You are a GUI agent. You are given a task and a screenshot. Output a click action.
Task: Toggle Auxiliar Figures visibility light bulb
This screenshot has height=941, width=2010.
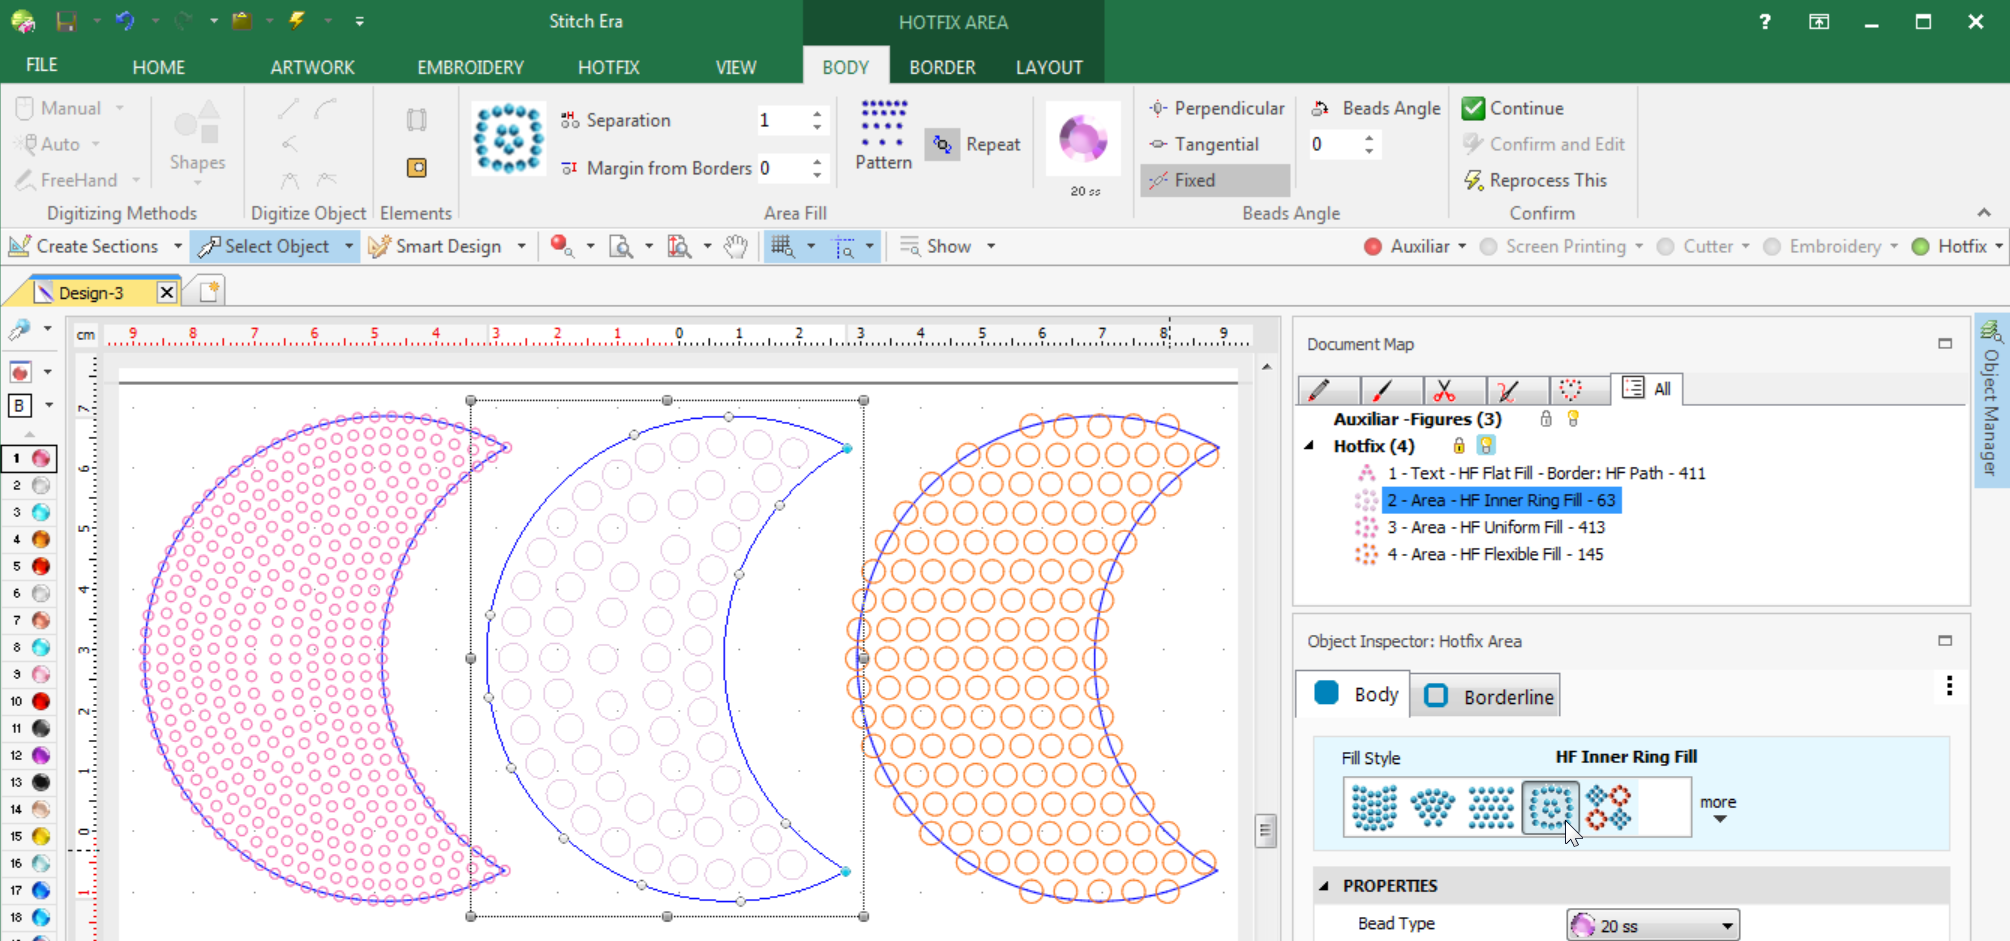[1573, 419]
